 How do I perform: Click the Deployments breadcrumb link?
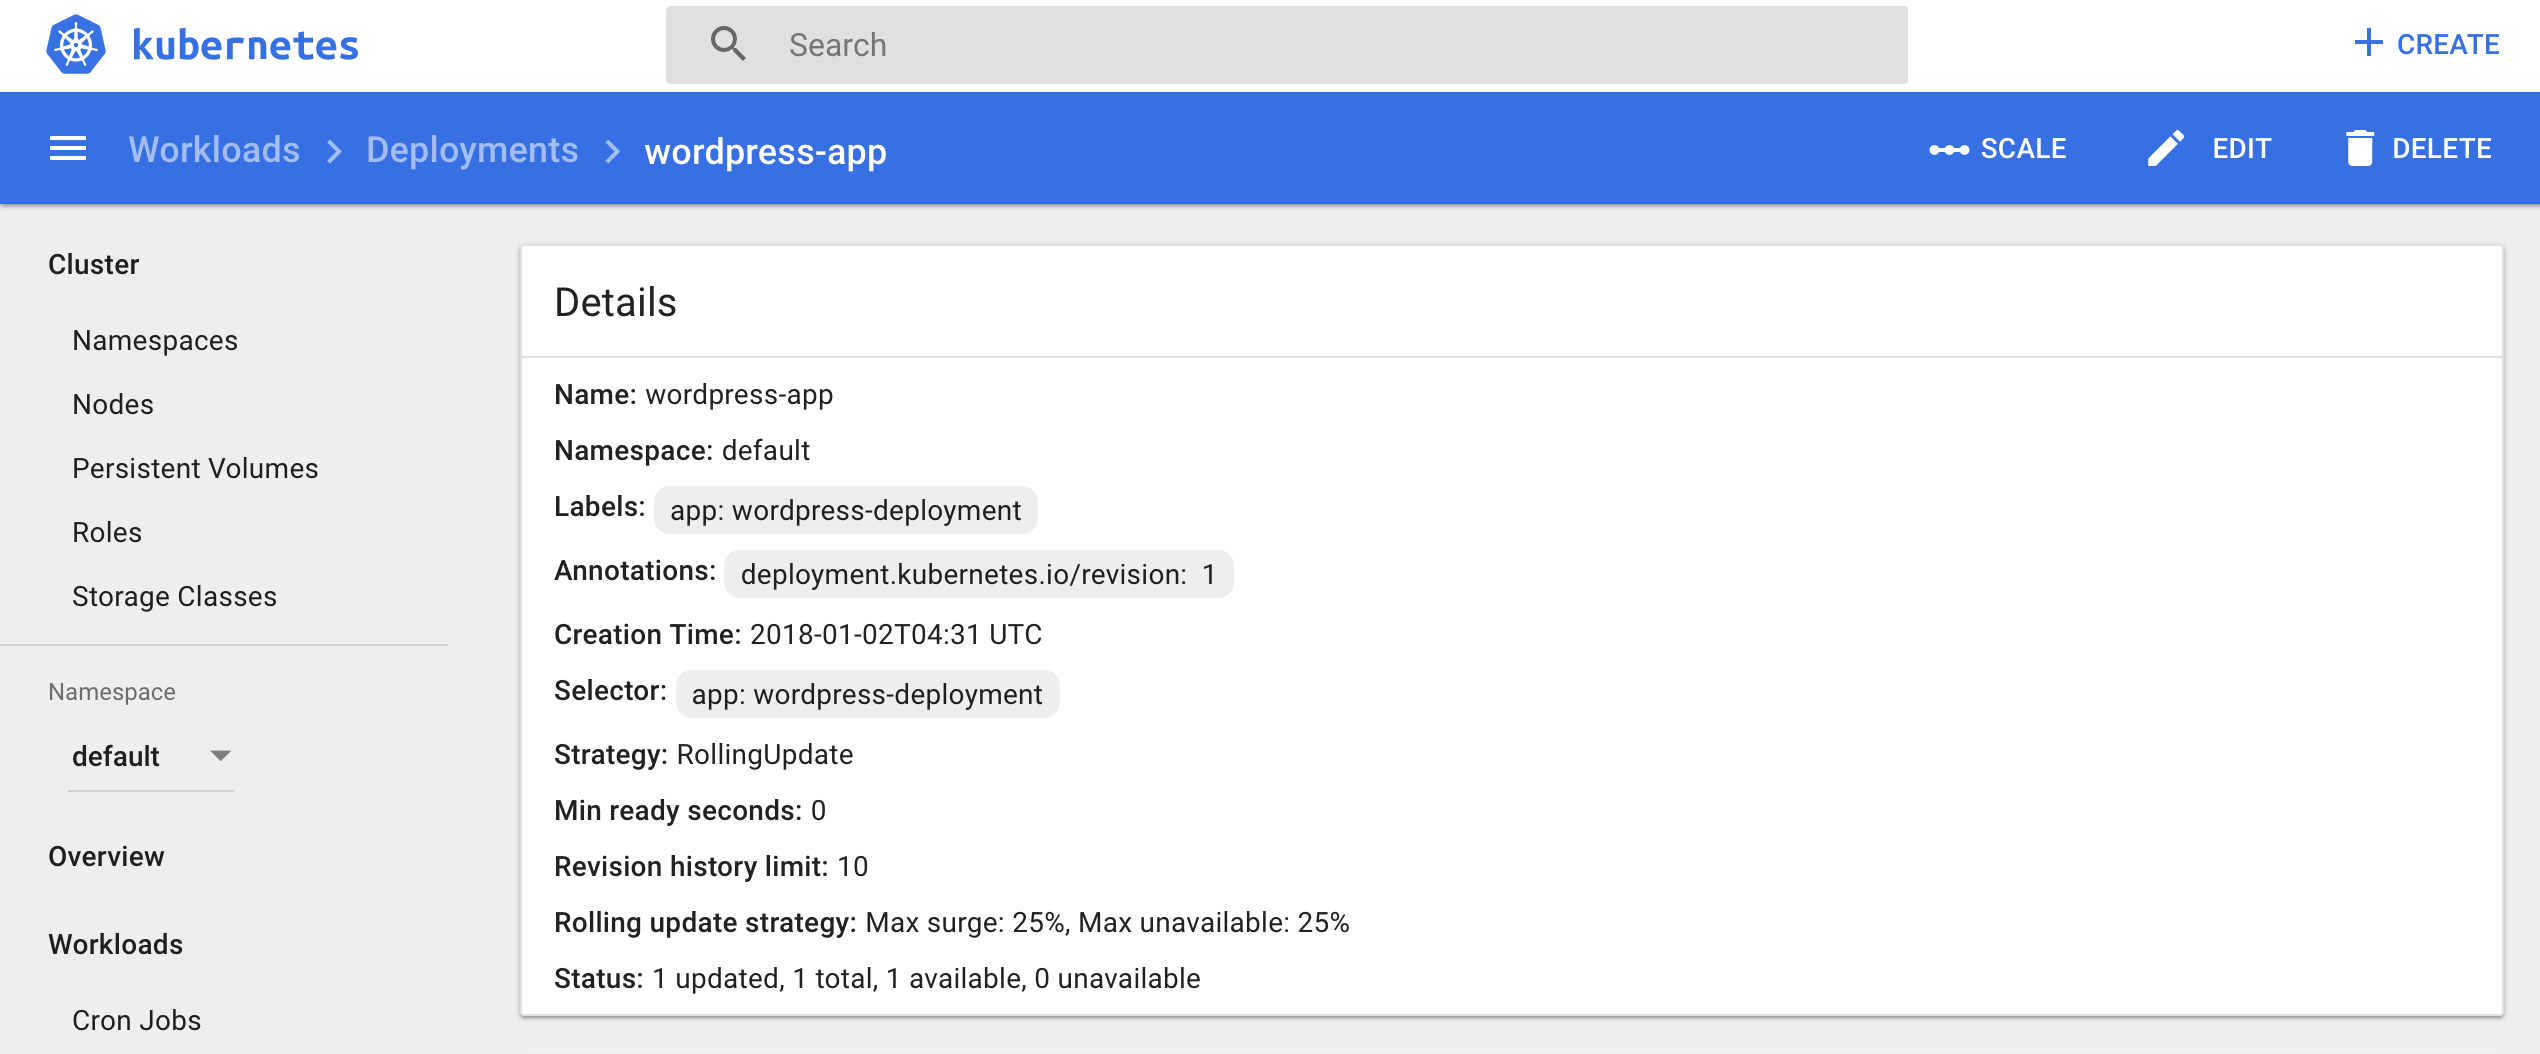click(x=472, y=150)
